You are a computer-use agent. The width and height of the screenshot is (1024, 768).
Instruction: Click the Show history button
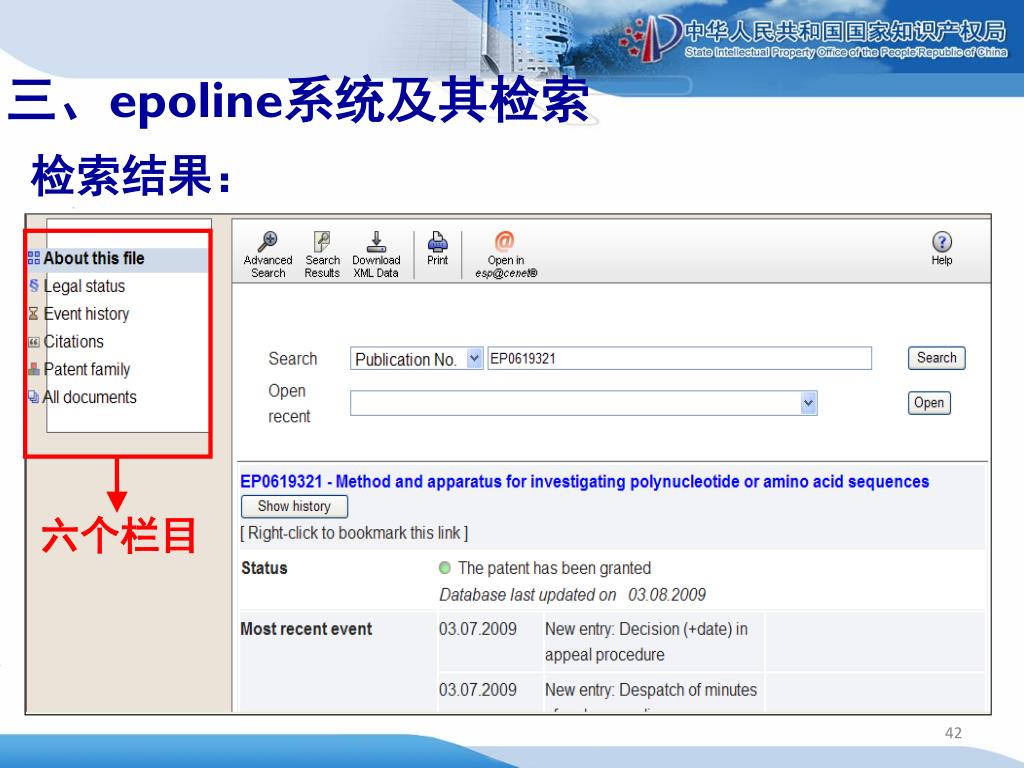pos(294,506)
